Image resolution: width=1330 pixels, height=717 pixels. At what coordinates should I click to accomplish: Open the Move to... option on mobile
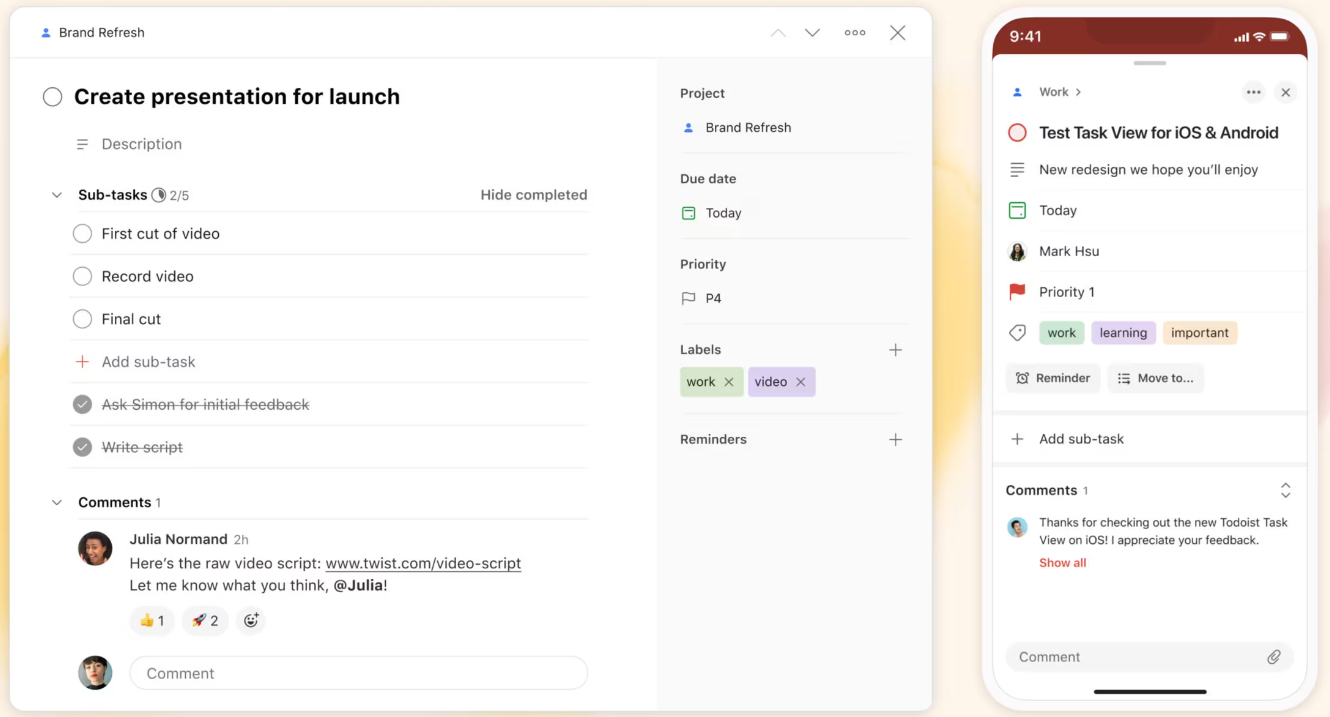click(x=1156, y=378)
